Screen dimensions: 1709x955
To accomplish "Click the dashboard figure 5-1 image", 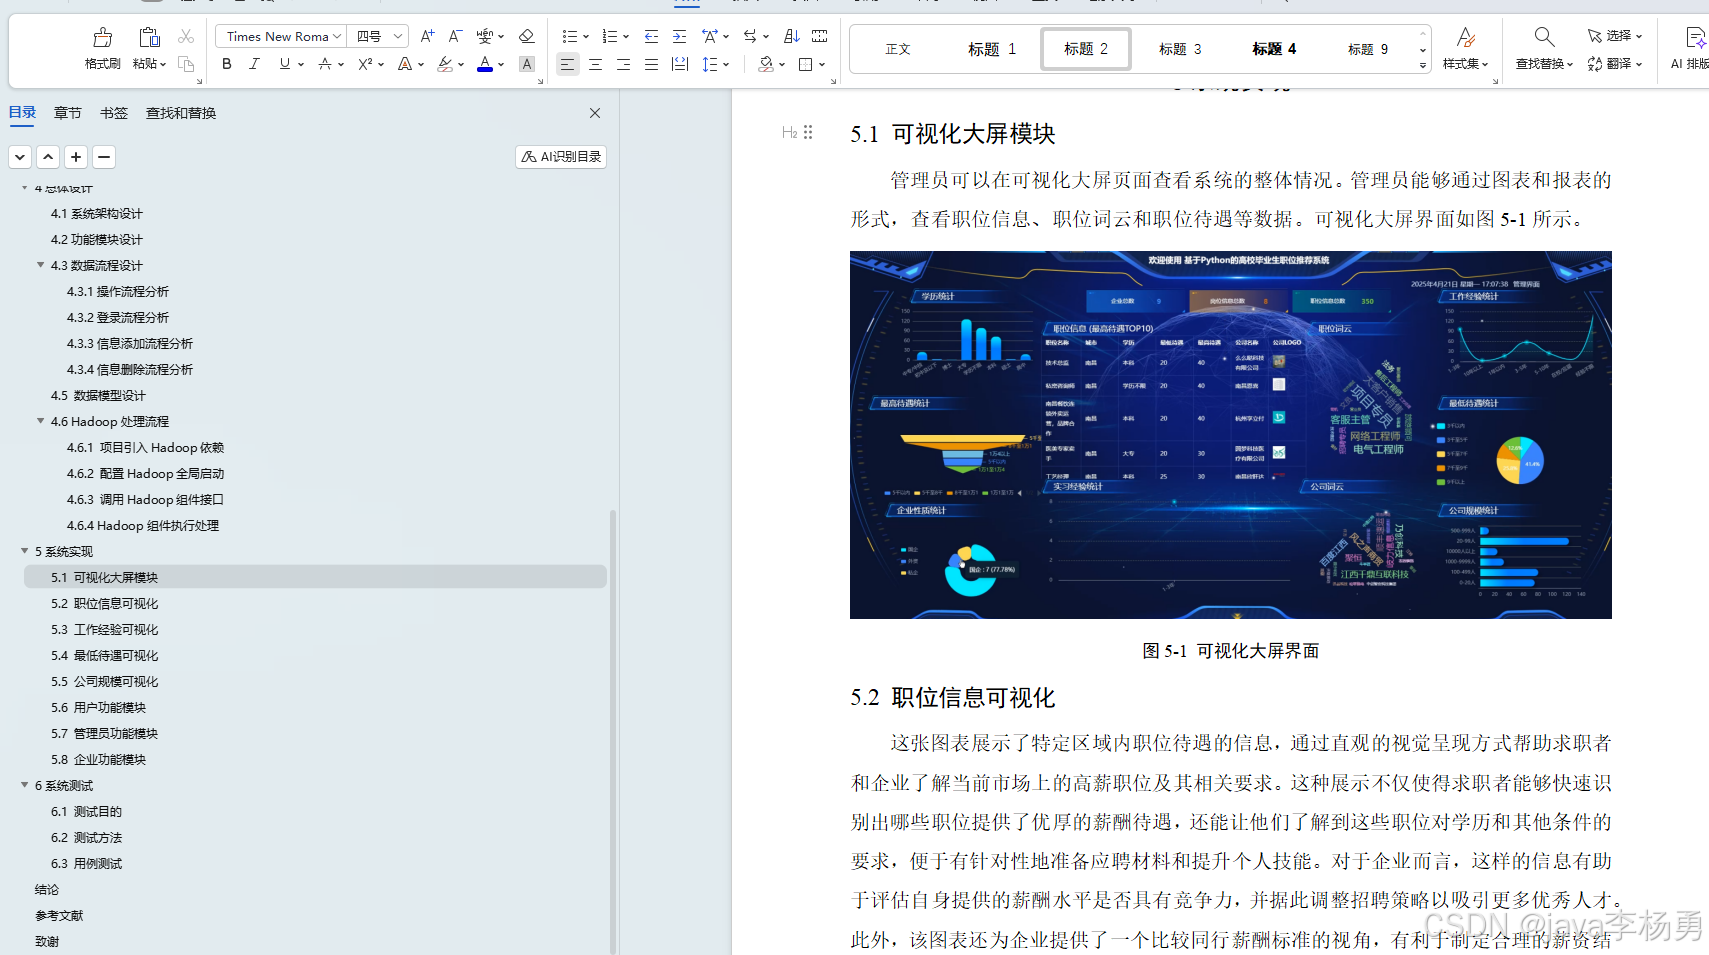I will click(x=1230, y=435).
